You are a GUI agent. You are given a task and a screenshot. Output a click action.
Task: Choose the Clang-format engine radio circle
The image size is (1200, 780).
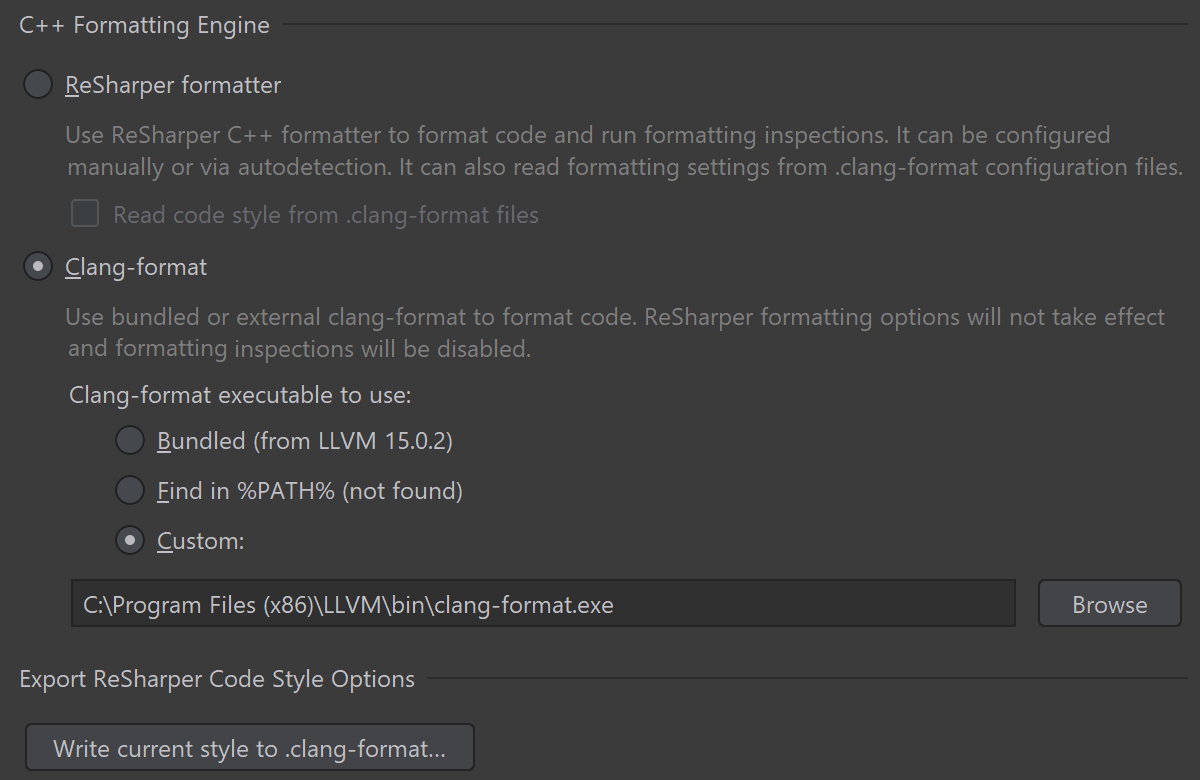coord(38,267)
